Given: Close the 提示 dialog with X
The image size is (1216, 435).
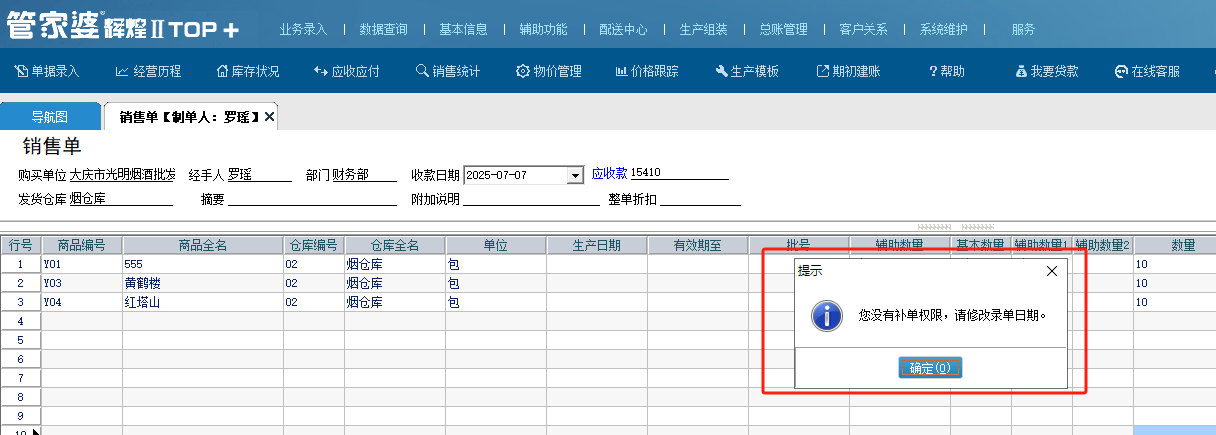Looking at the screenshot, I should click(1051, 271).
